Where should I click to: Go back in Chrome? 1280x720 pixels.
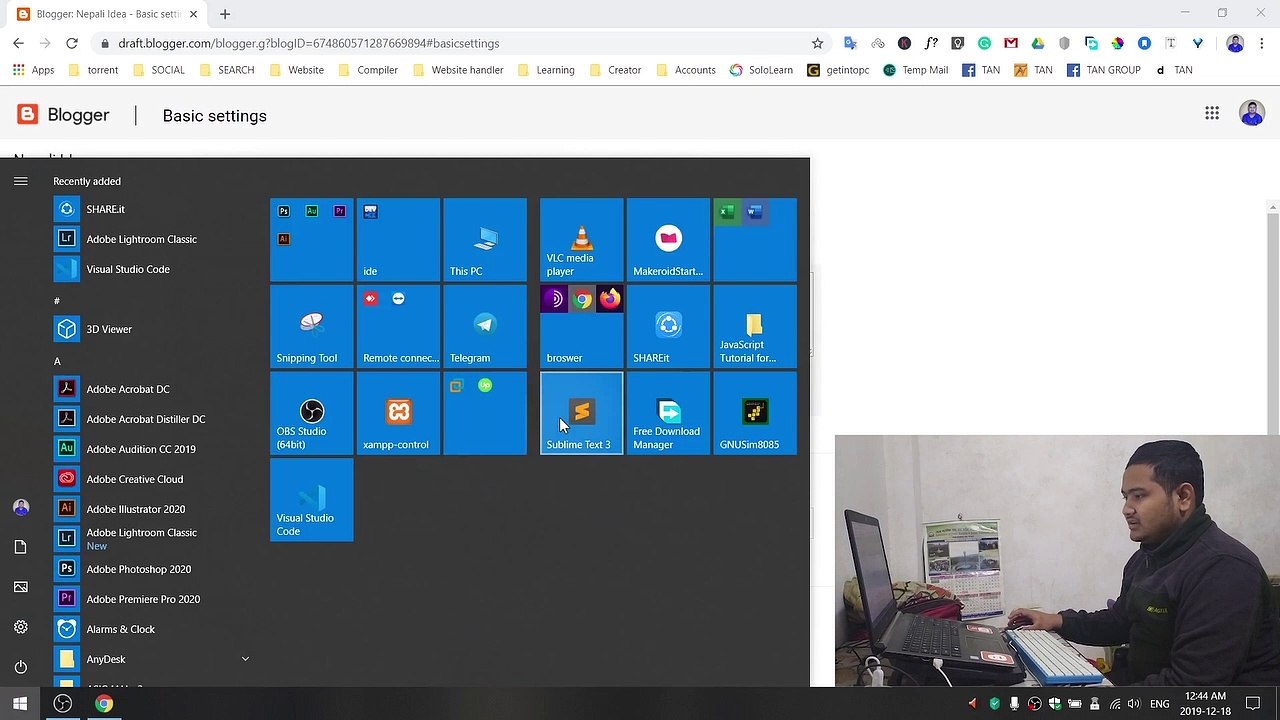tap(18, 43)
